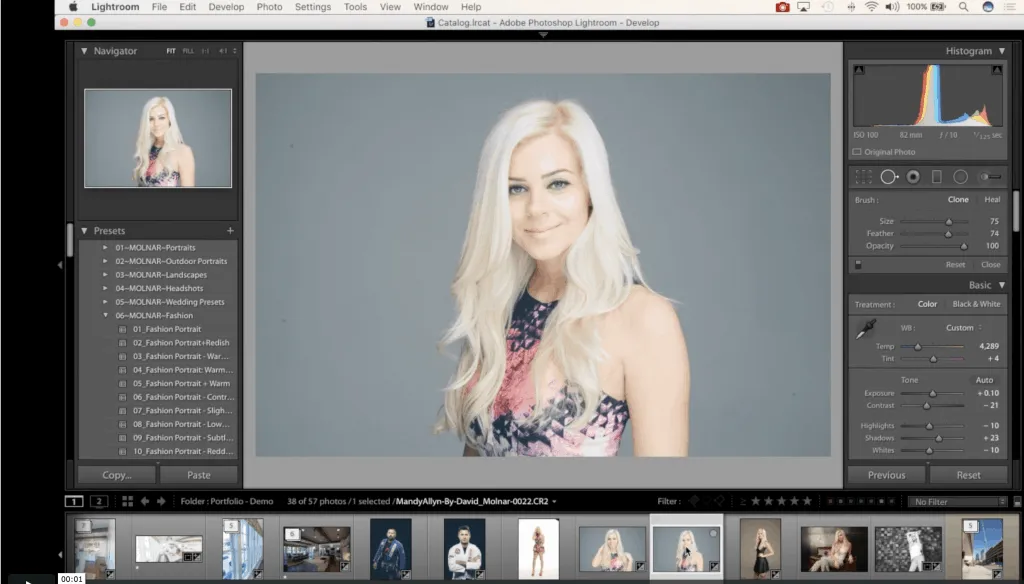Expand 01-MOLNAR-Portraits preset folder
This screenshot has height=584, width=1024.
coord(105,247)
